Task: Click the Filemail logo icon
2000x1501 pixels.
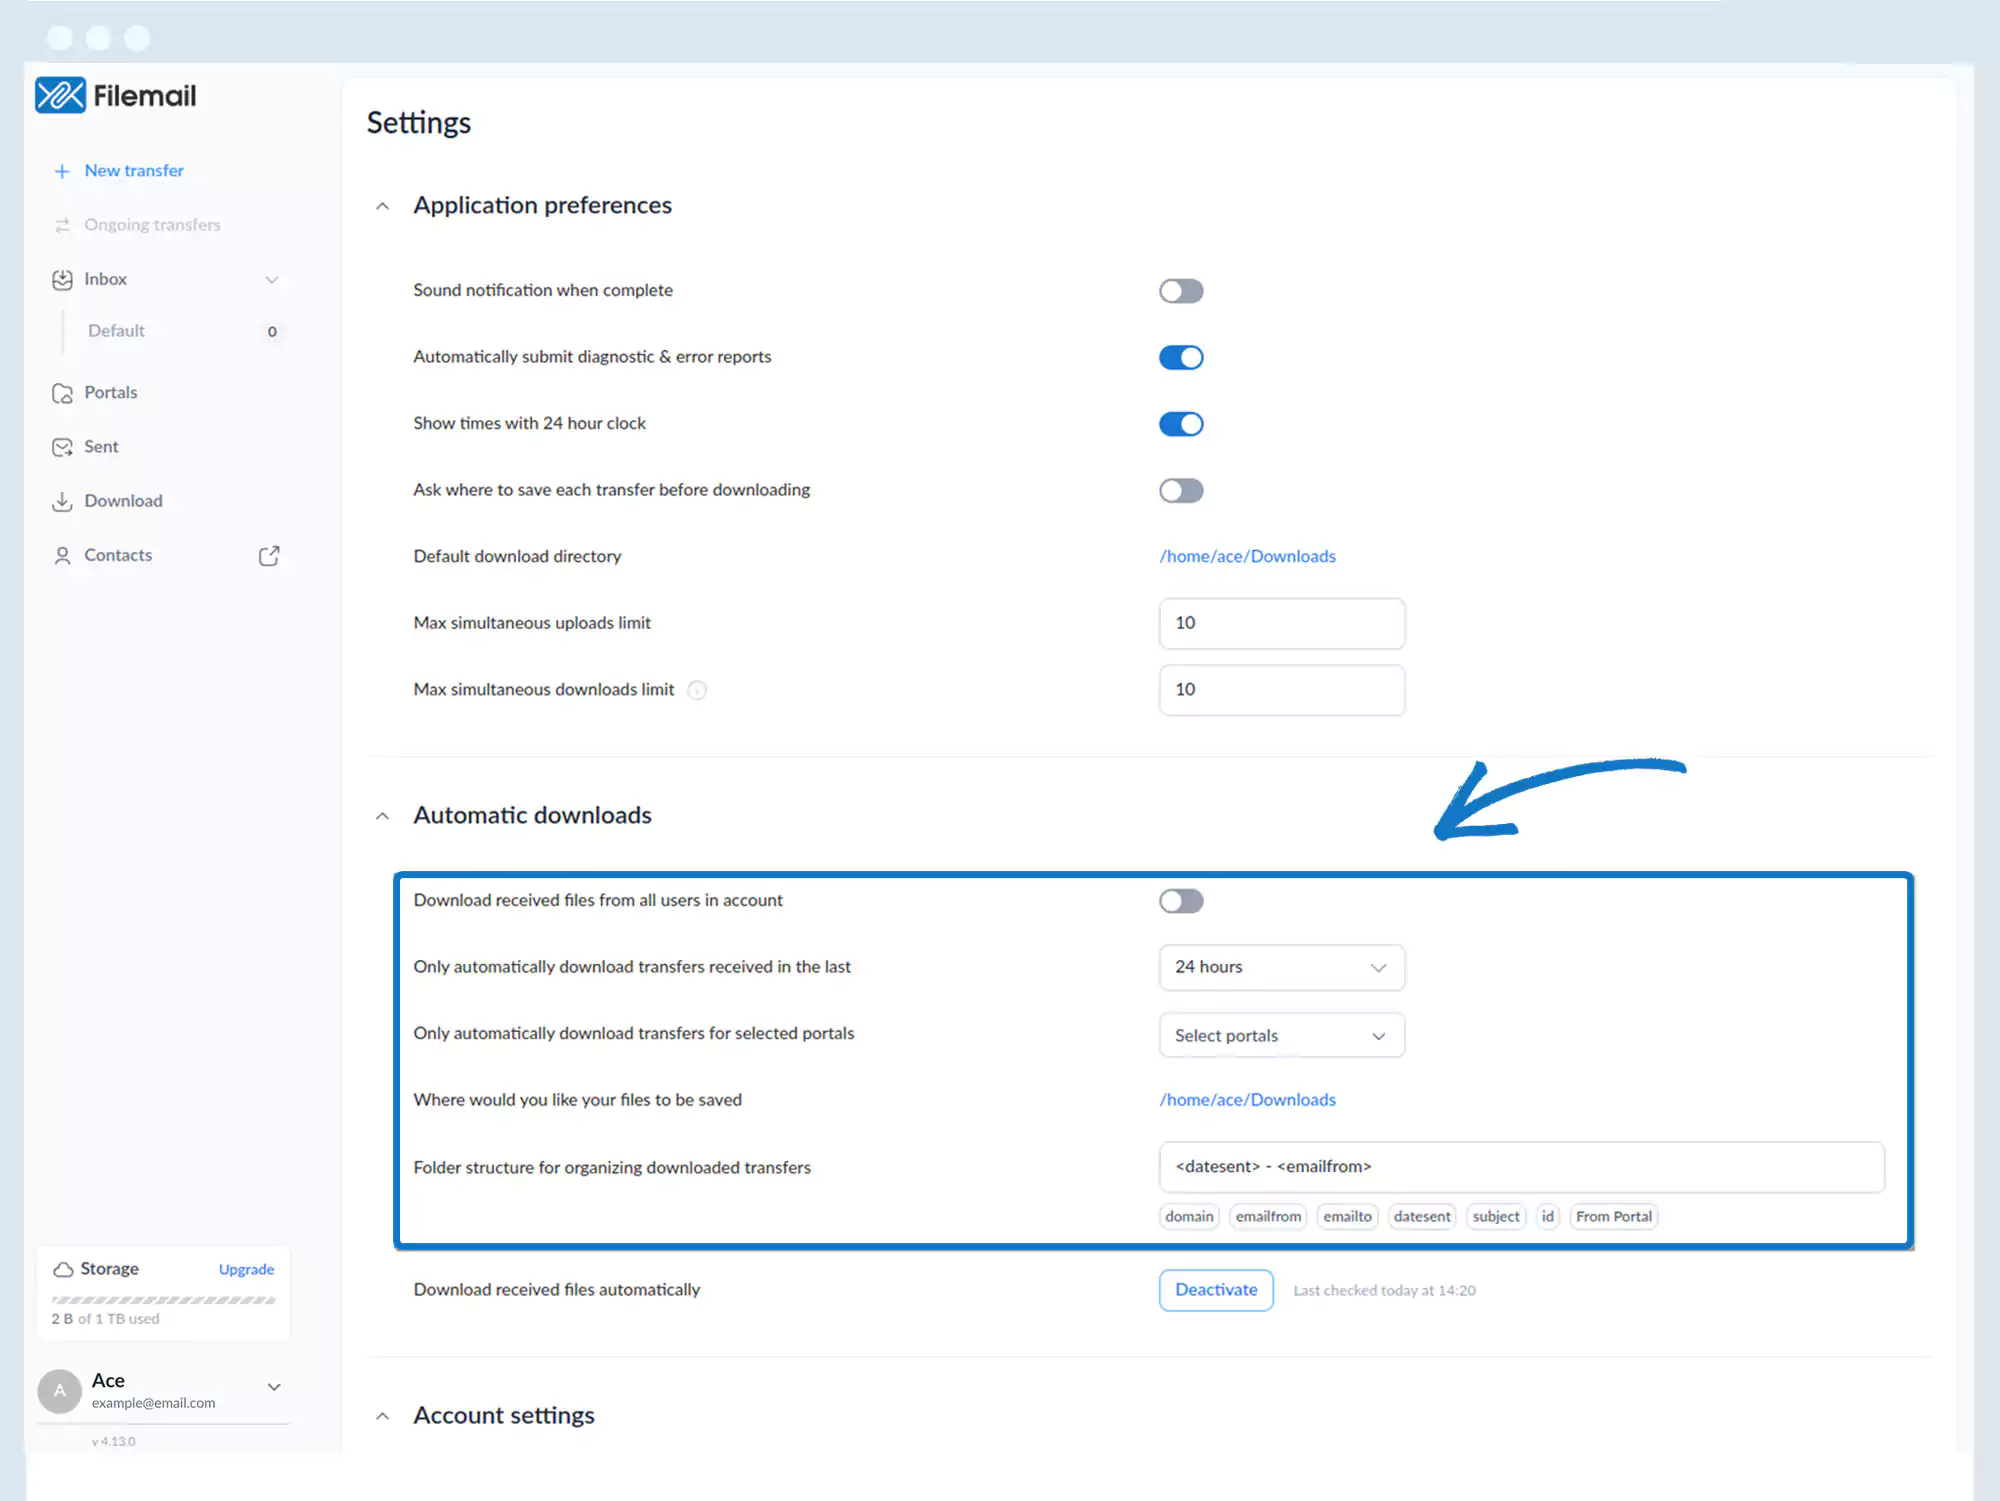Action: tap(60, 96)
